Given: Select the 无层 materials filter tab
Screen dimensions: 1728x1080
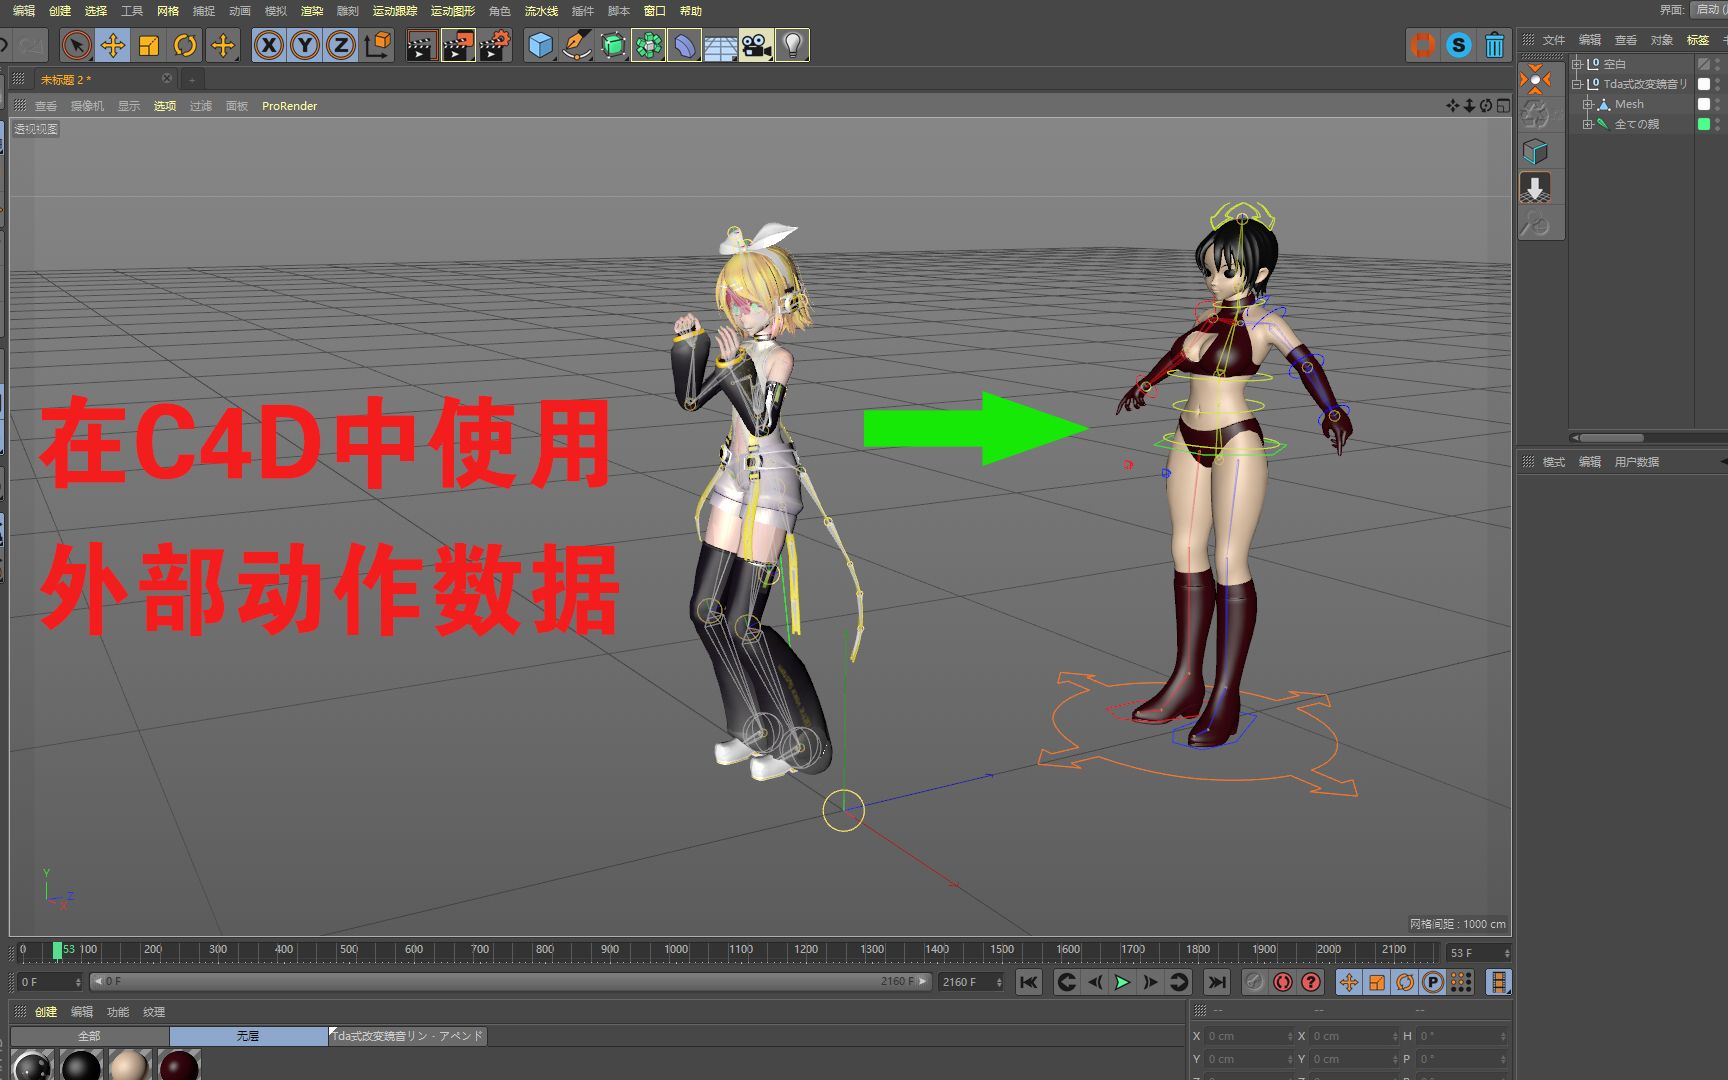Looking at the screenshot, I should coord(248,1036).
